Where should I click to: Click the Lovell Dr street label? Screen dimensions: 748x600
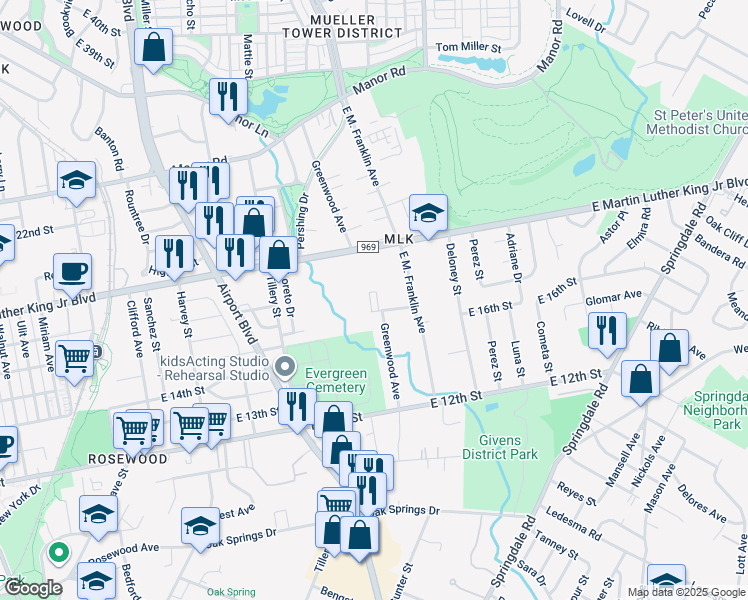coord(586,21)
